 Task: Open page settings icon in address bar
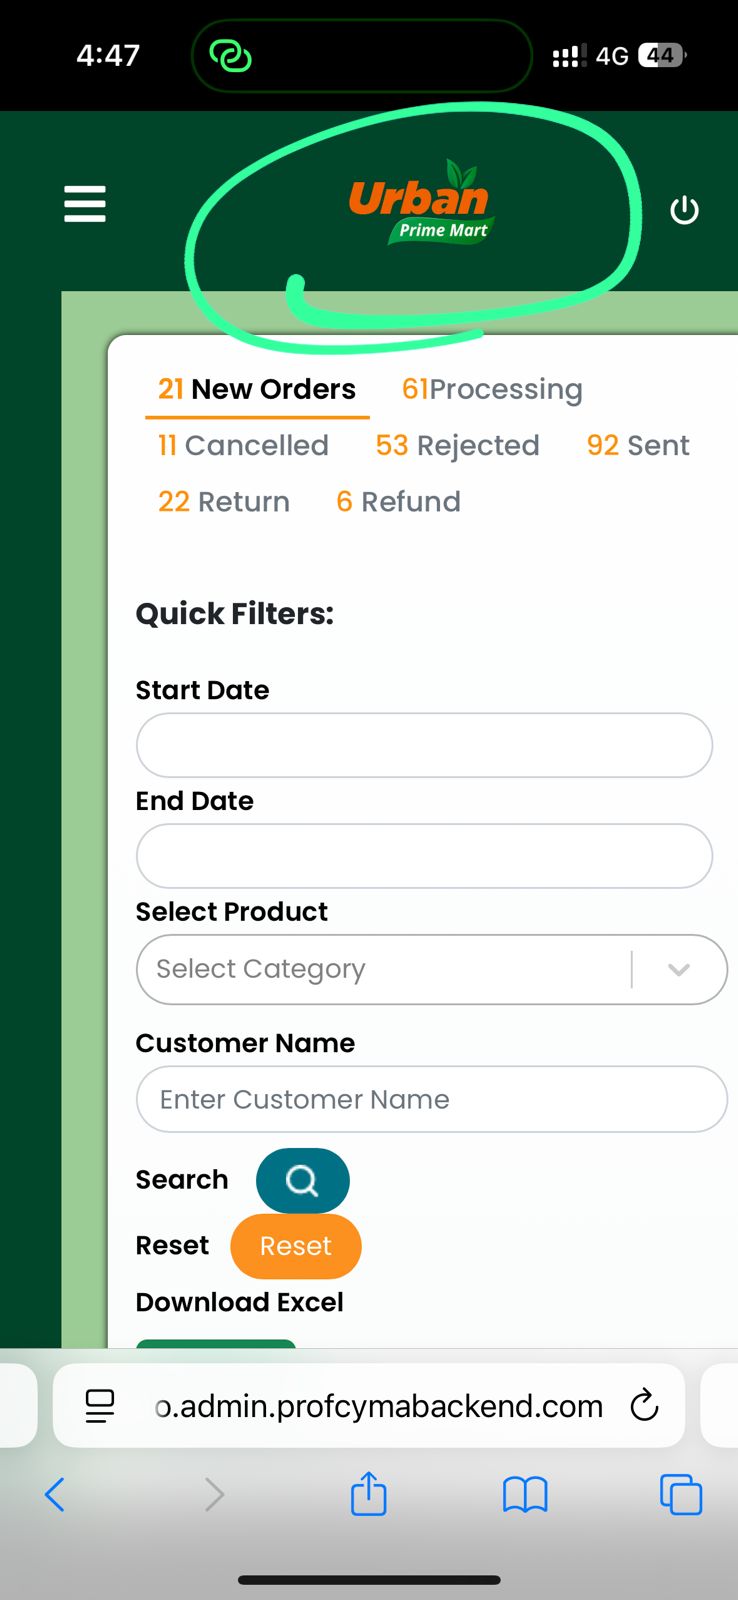coord(100,1405)
